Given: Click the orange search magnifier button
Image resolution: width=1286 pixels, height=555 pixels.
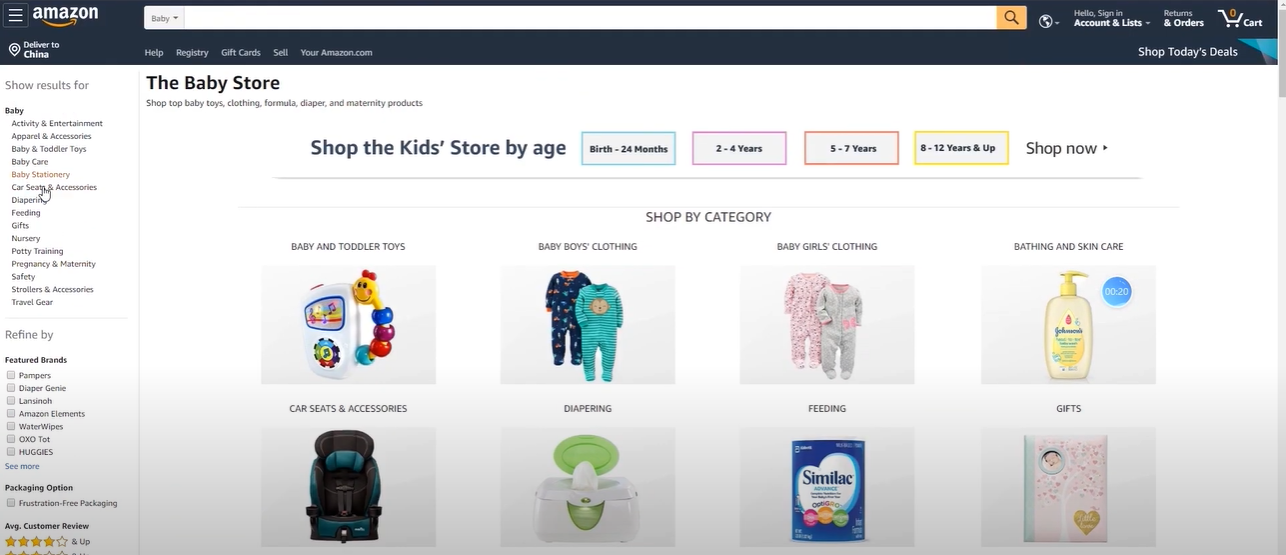Looking at the screenshot, I should pos(1011,18).
